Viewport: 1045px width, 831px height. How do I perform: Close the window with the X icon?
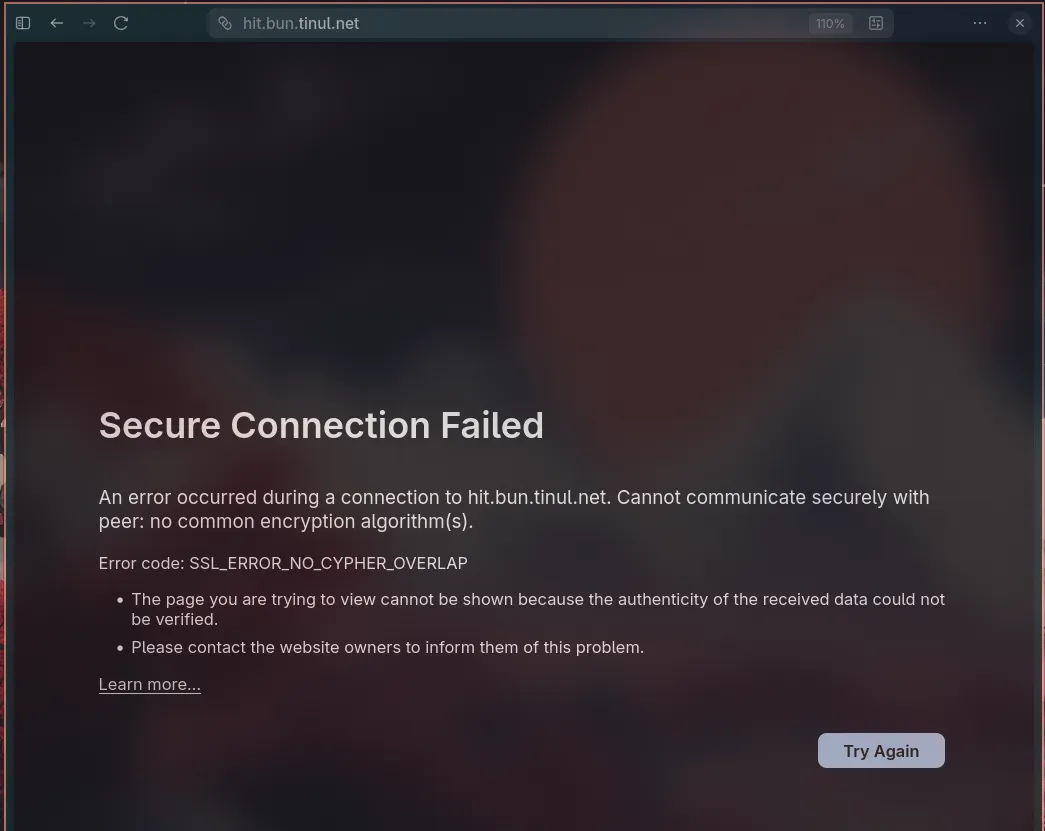coord(1020,23)
